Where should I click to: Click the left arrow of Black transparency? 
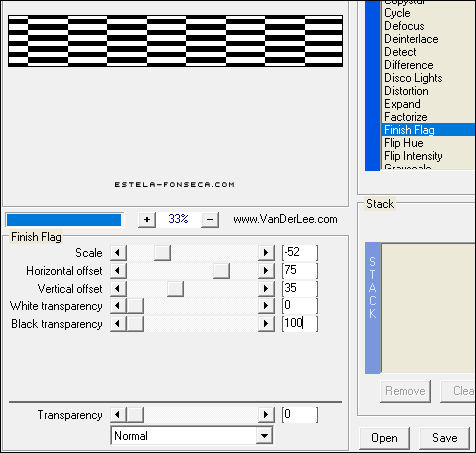click(x=118, y=324)
